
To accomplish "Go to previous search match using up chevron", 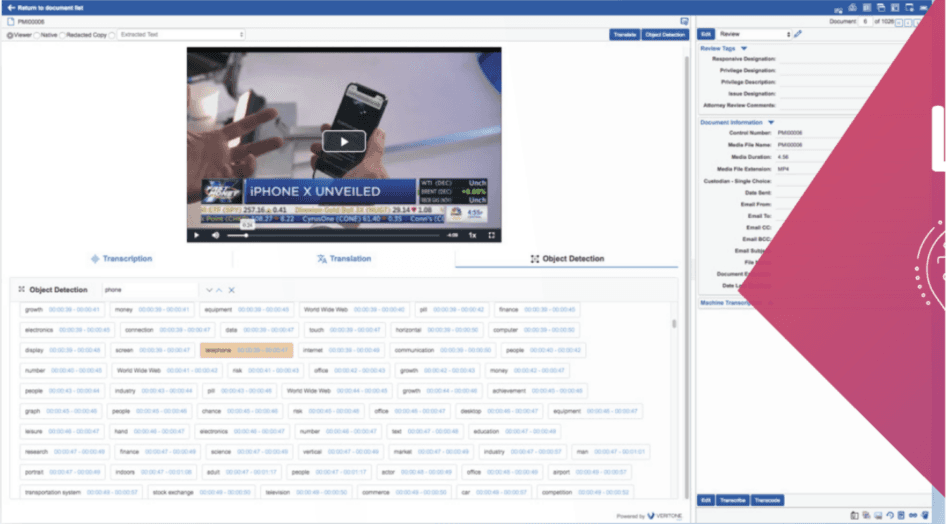I will [220, 290].
